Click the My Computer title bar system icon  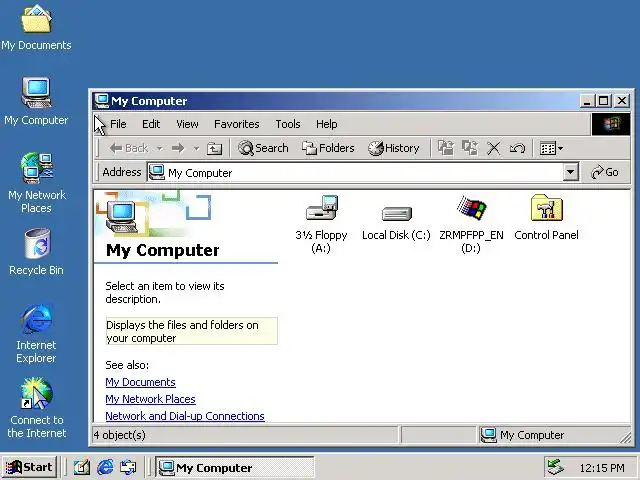(x=102, y=101)
